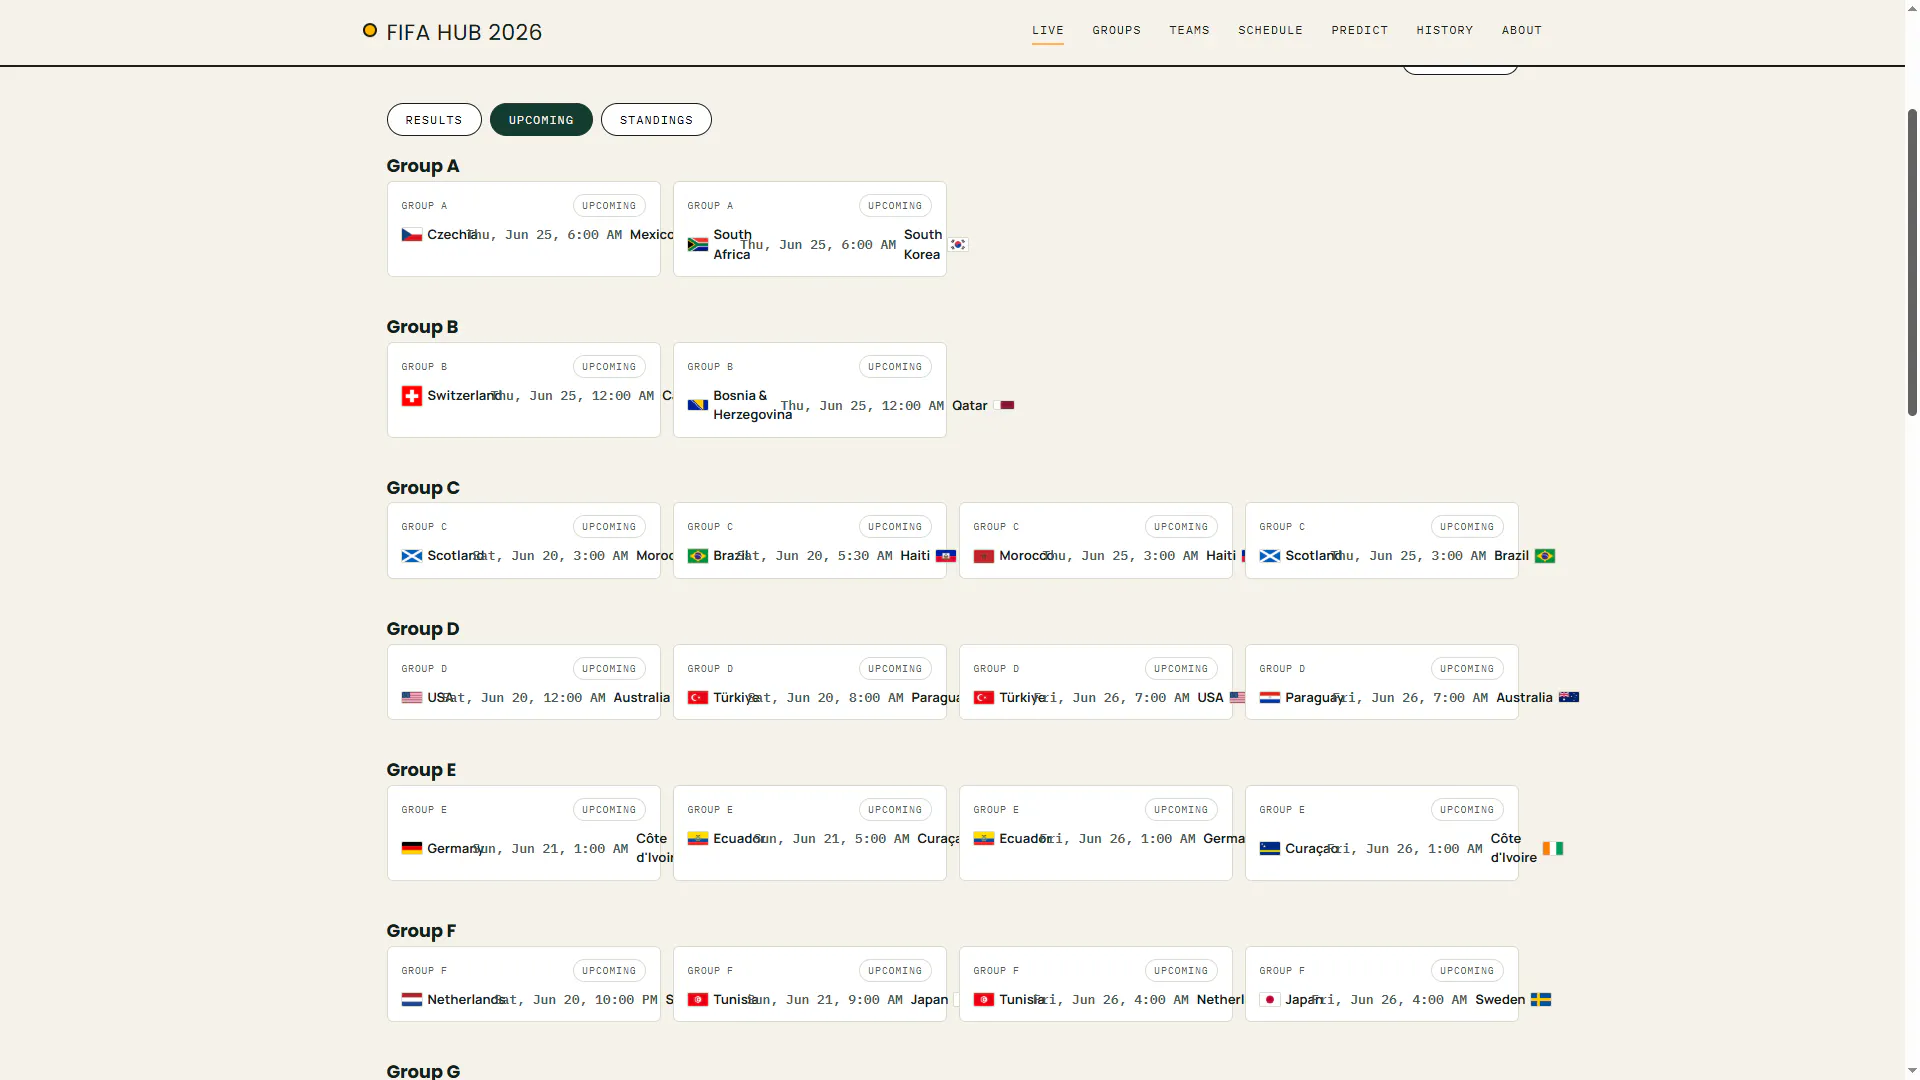Click the 'Qatar' team name

pos(970,406)
